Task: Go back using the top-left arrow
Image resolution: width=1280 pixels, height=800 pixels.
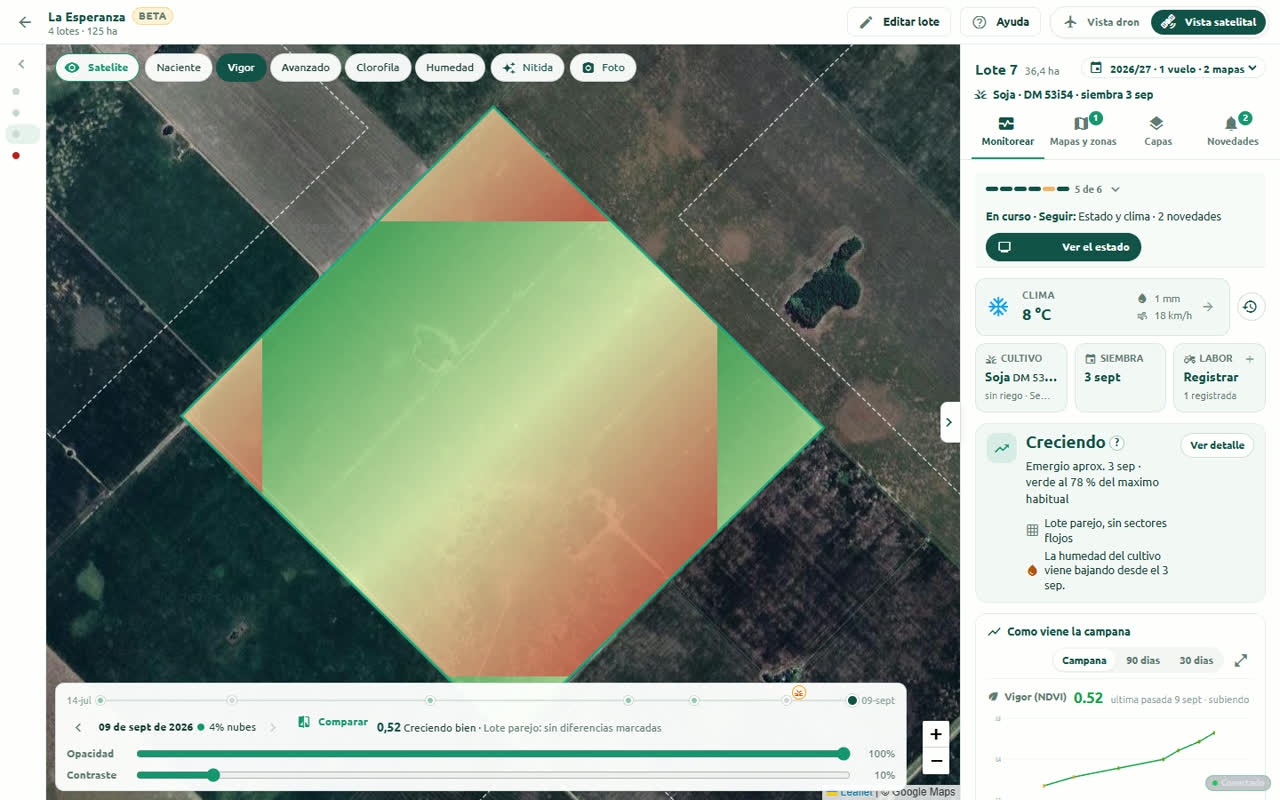Action: [x=25, y=22]
